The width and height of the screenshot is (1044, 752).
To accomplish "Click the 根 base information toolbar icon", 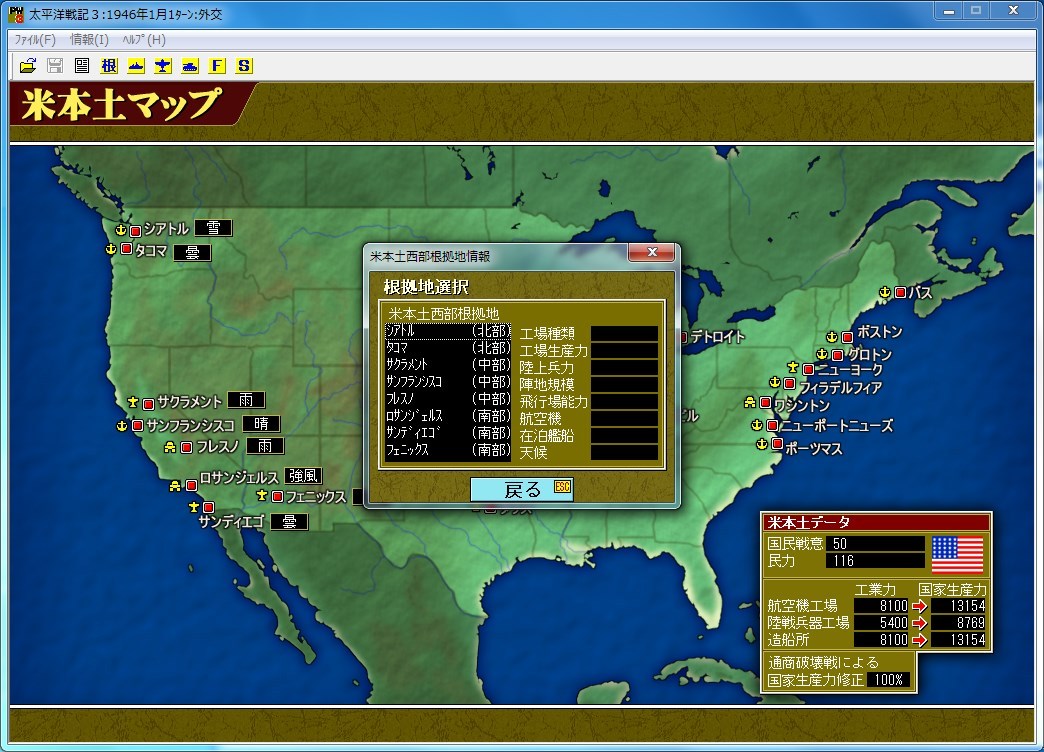I will (109, 65).
